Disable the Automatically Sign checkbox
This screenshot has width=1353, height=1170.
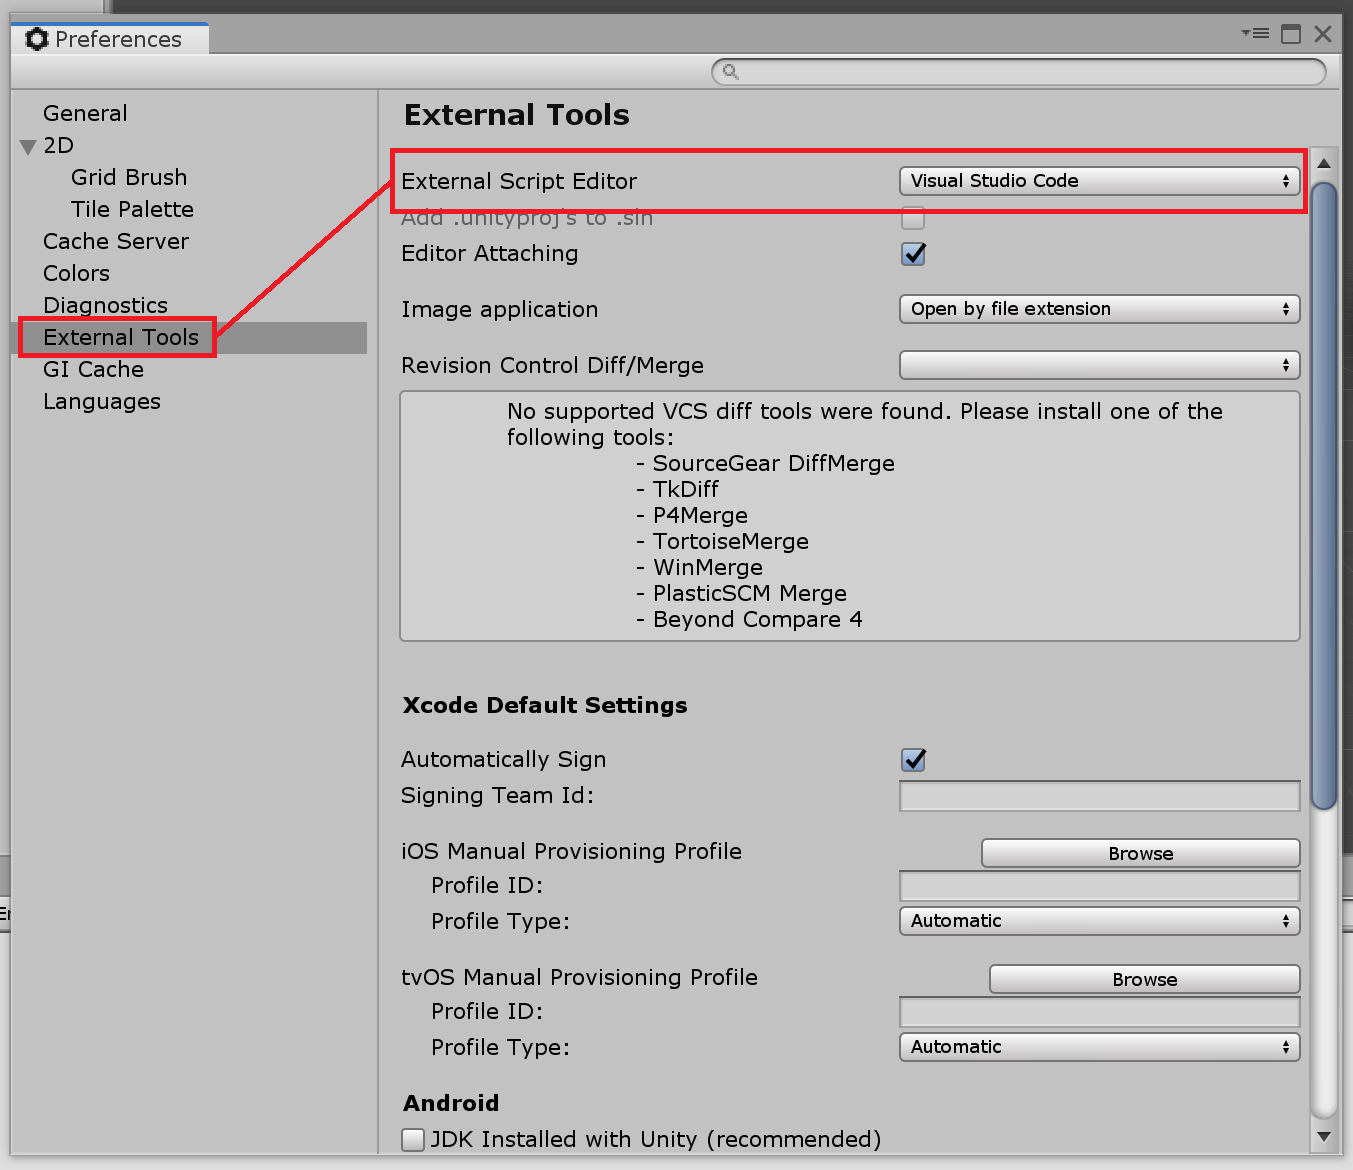[912, 760]
